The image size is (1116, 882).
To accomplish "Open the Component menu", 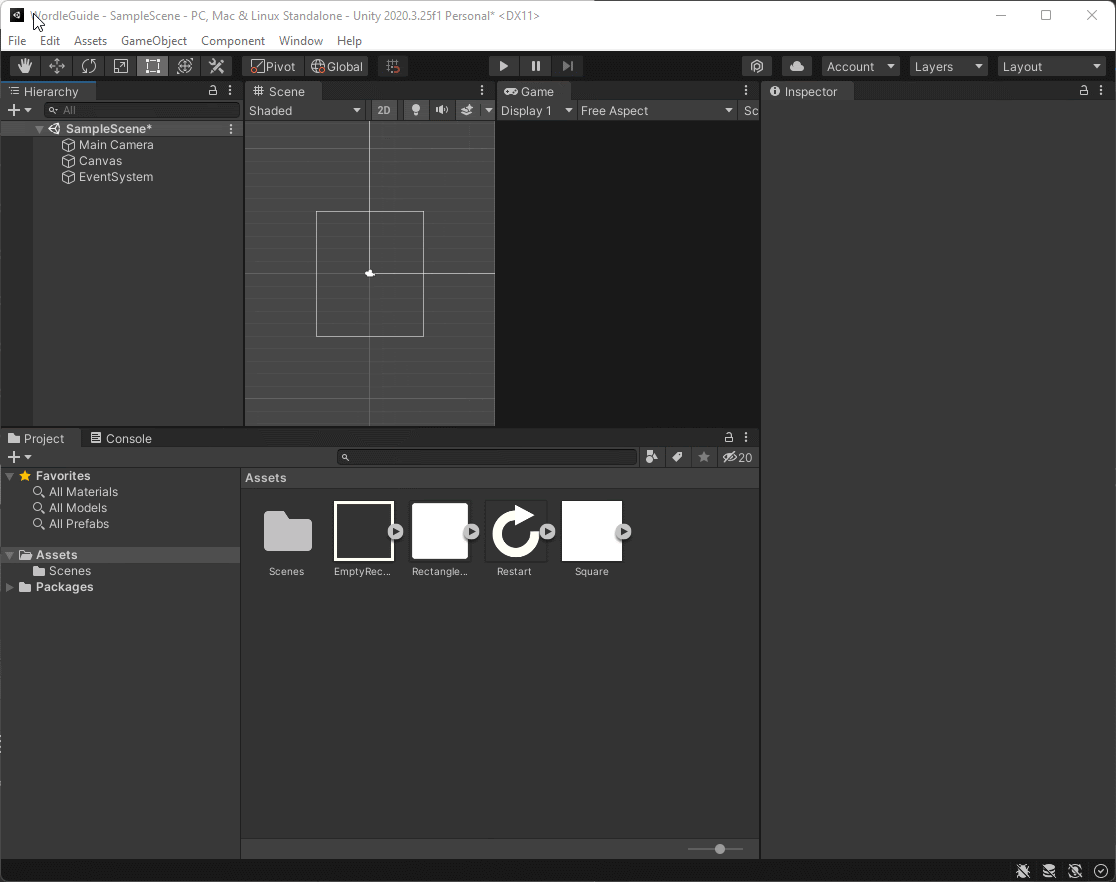I will (x=233, y=41).
